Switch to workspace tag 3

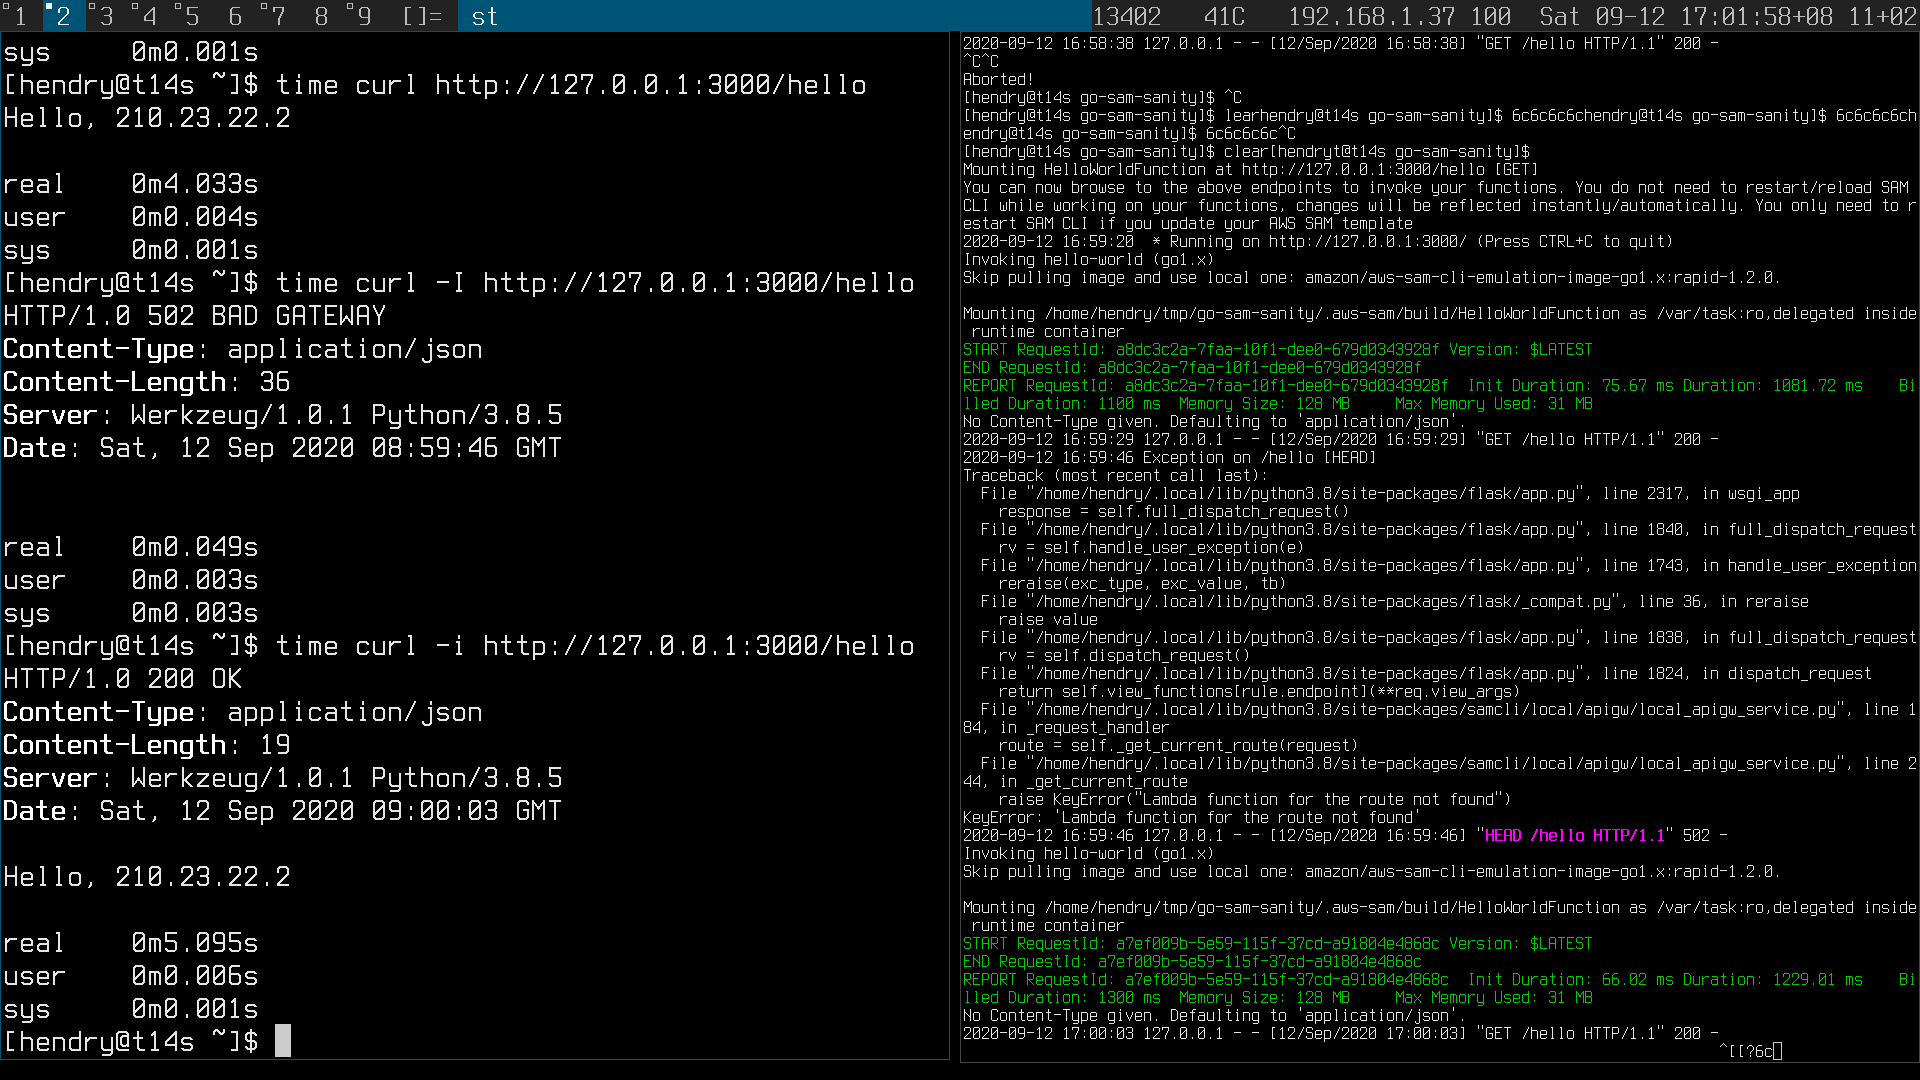point(105,16)
